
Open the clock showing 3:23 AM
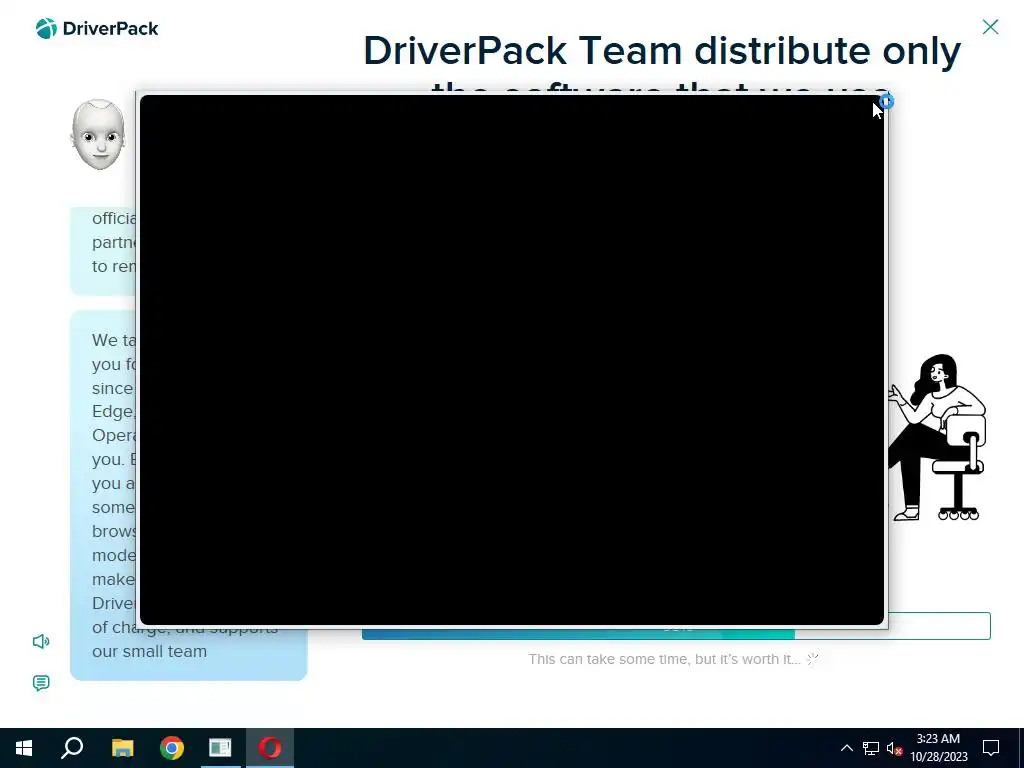coord(938,748)
